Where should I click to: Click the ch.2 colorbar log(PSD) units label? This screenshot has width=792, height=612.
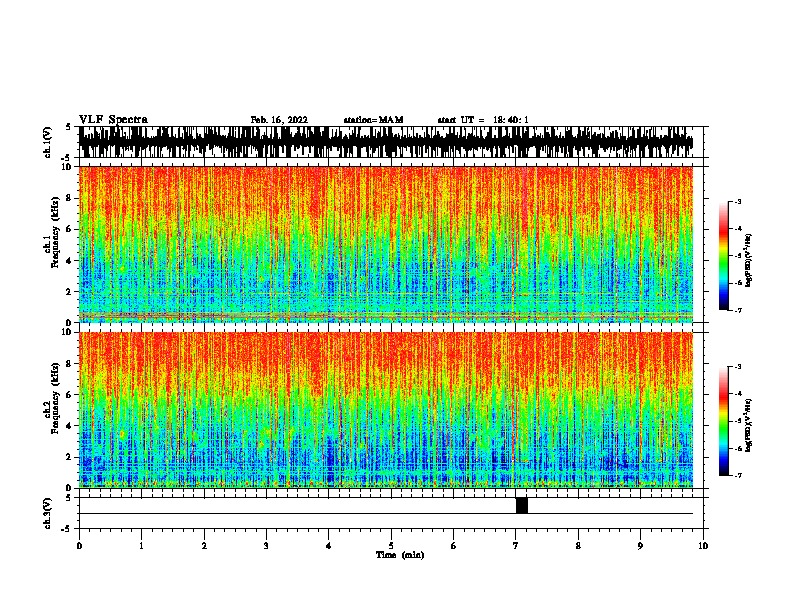tap(749, 425)
